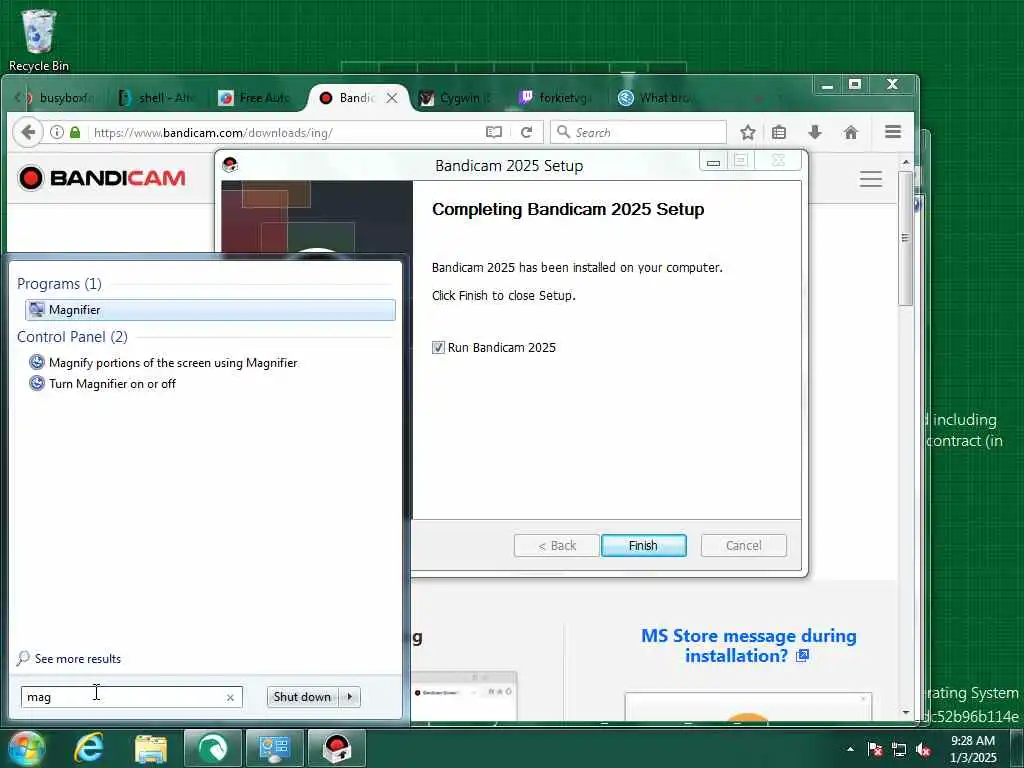Screen dimensions: 1024x768
Task: Show hidden tray icons arrow
Action: 850,749
